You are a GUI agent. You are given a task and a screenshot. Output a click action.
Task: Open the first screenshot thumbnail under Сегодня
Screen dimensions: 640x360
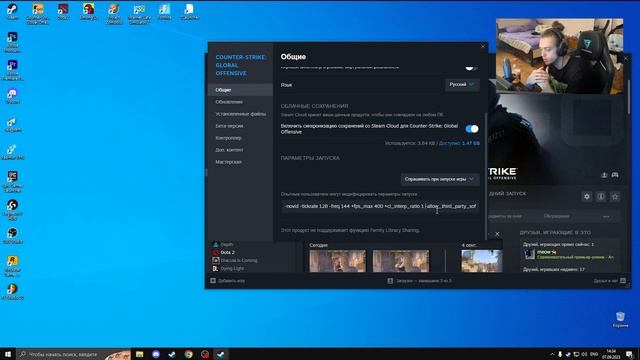[x=337, y=261]
